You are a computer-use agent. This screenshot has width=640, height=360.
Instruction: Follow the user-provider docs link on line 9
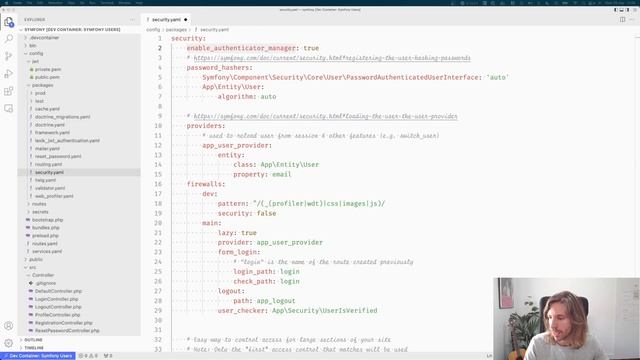click(x=325, y=116)
